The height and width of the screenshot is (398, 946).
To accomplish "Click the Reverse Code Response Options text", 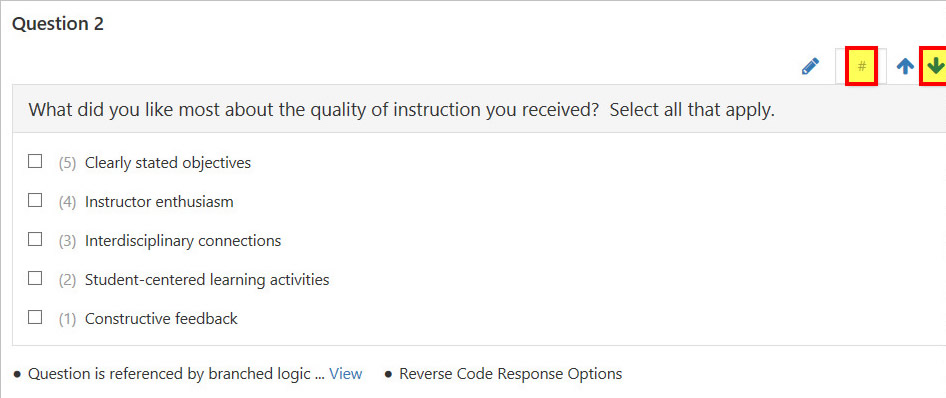I will pyautogui.click(x=510, y=374).
